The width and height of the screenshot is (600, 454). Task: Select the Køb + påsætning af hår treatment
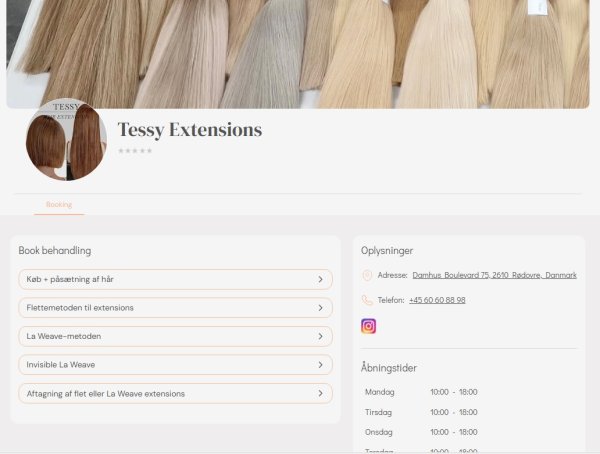click(x=175, y=279)
